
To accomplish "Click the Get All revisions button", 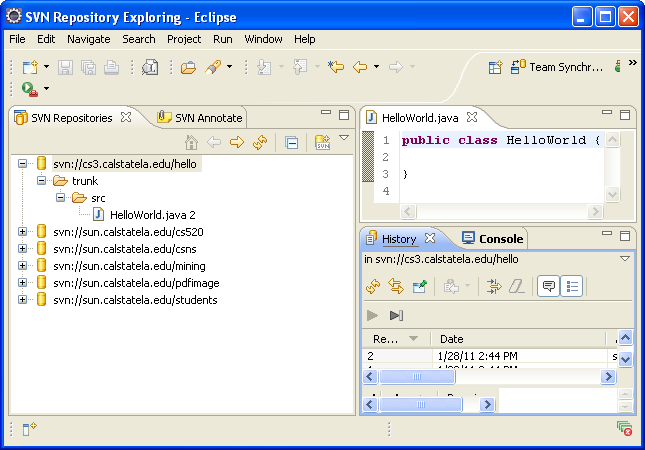I will pyautogui.click(x=396, y=315).
